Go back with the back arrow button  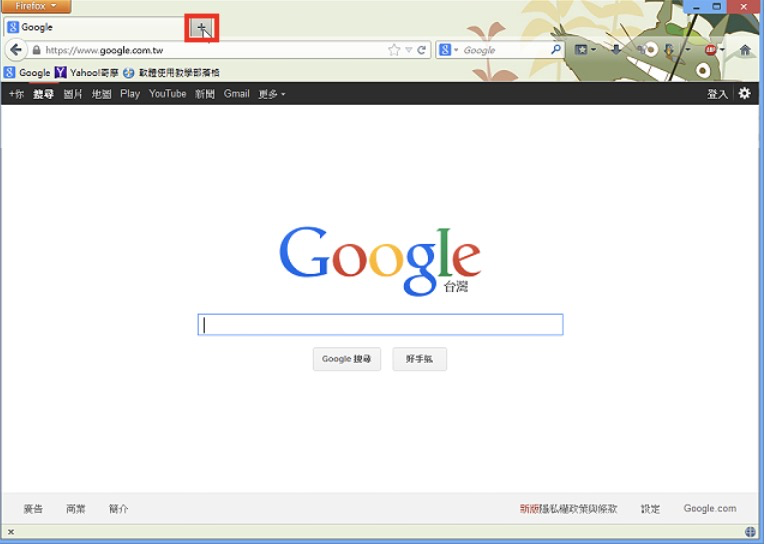[16, 50]
